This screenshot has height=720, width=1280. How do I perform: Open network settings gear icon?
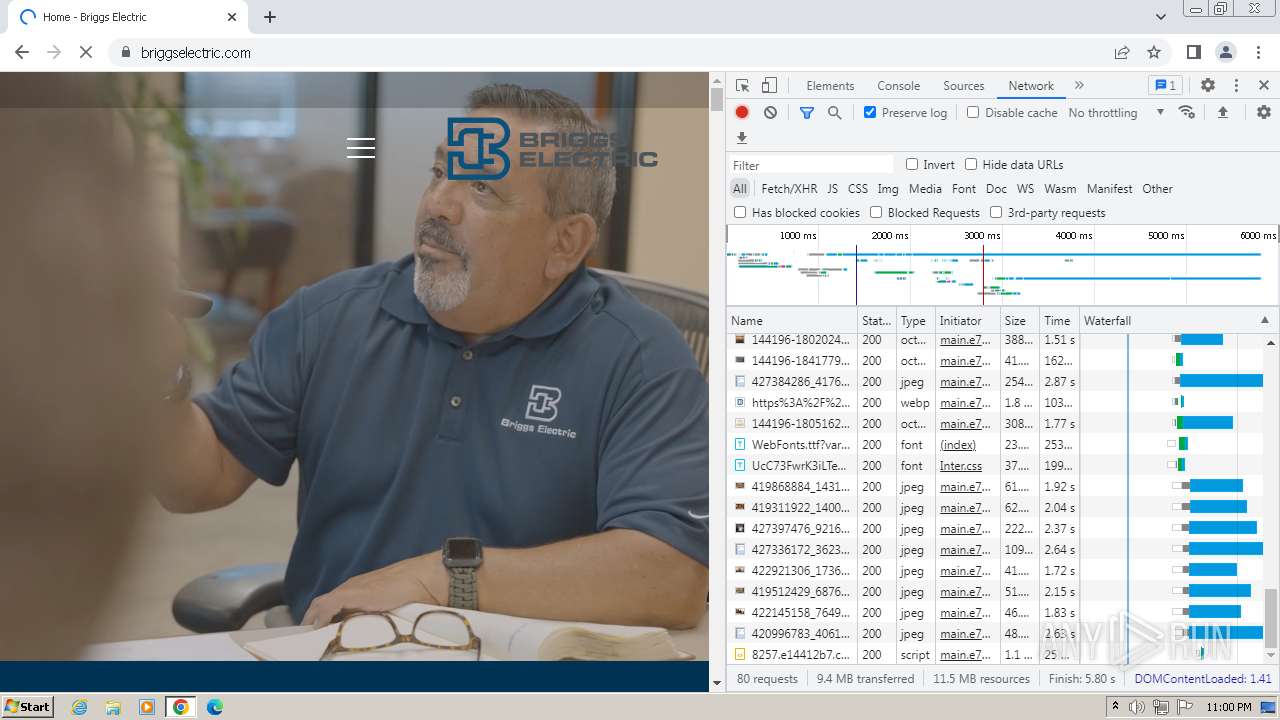[1264, 113]
